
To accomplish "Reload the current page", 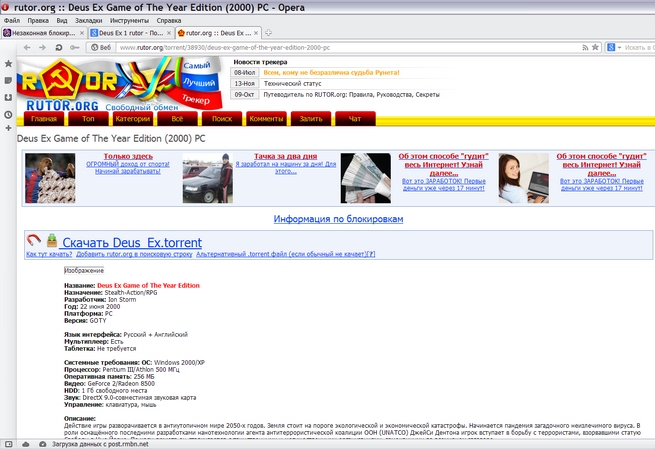I will pos(58,48).
